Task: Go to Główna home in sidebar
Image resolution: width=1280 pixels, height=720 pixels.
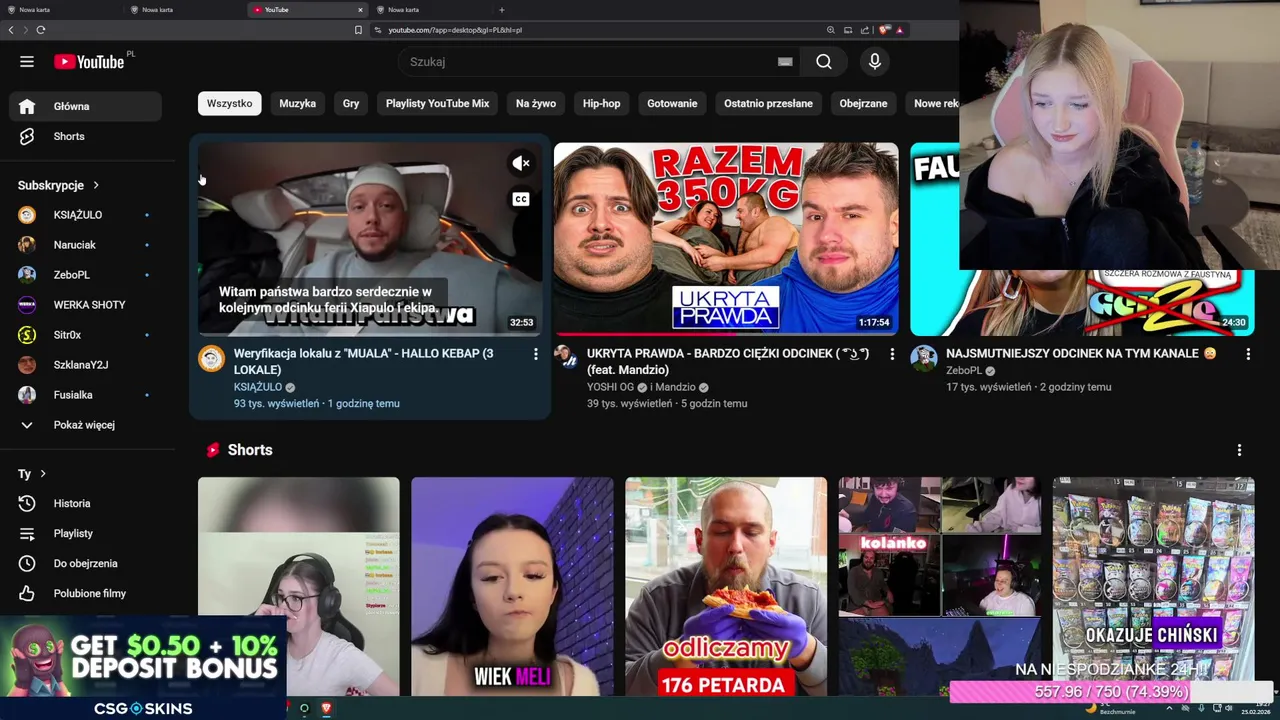Action: (x=85, y=106)
